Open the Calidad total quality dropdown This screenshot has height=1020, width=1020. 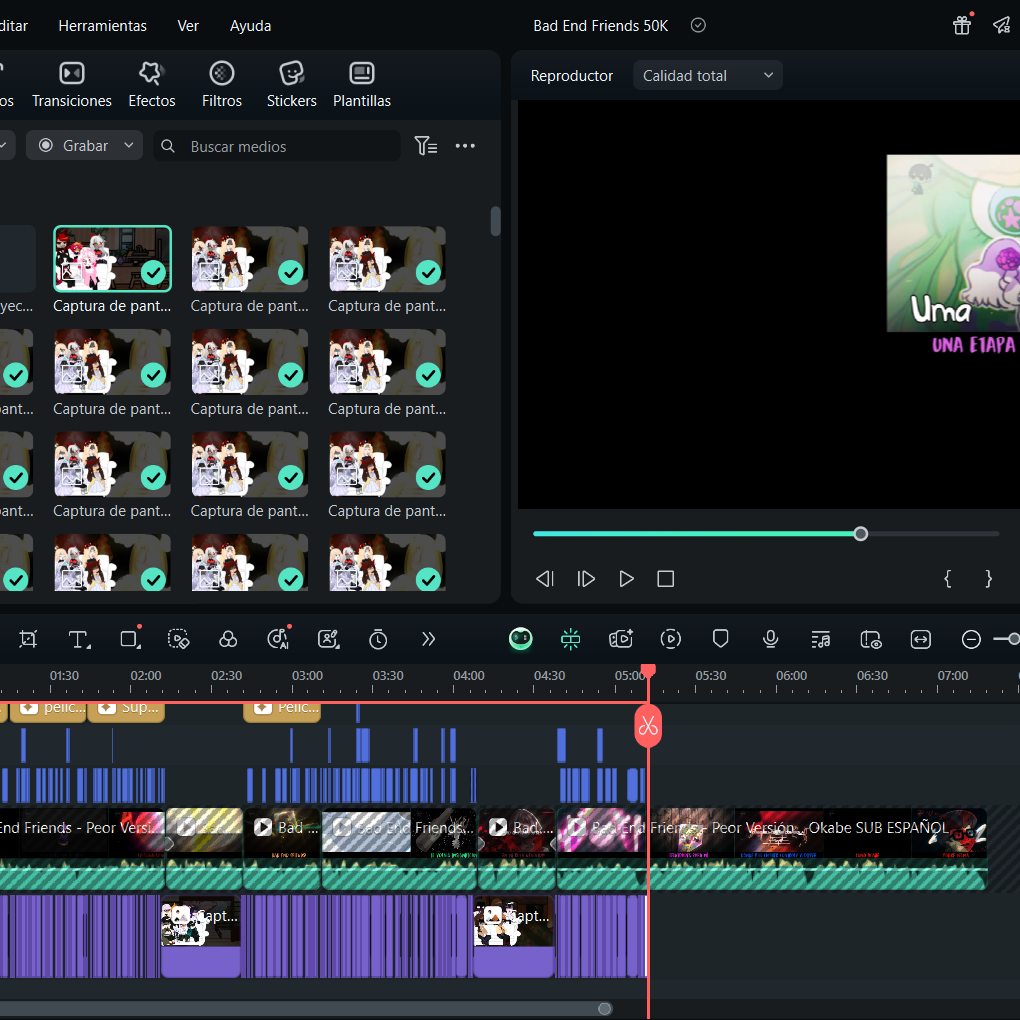pos(707,76)
